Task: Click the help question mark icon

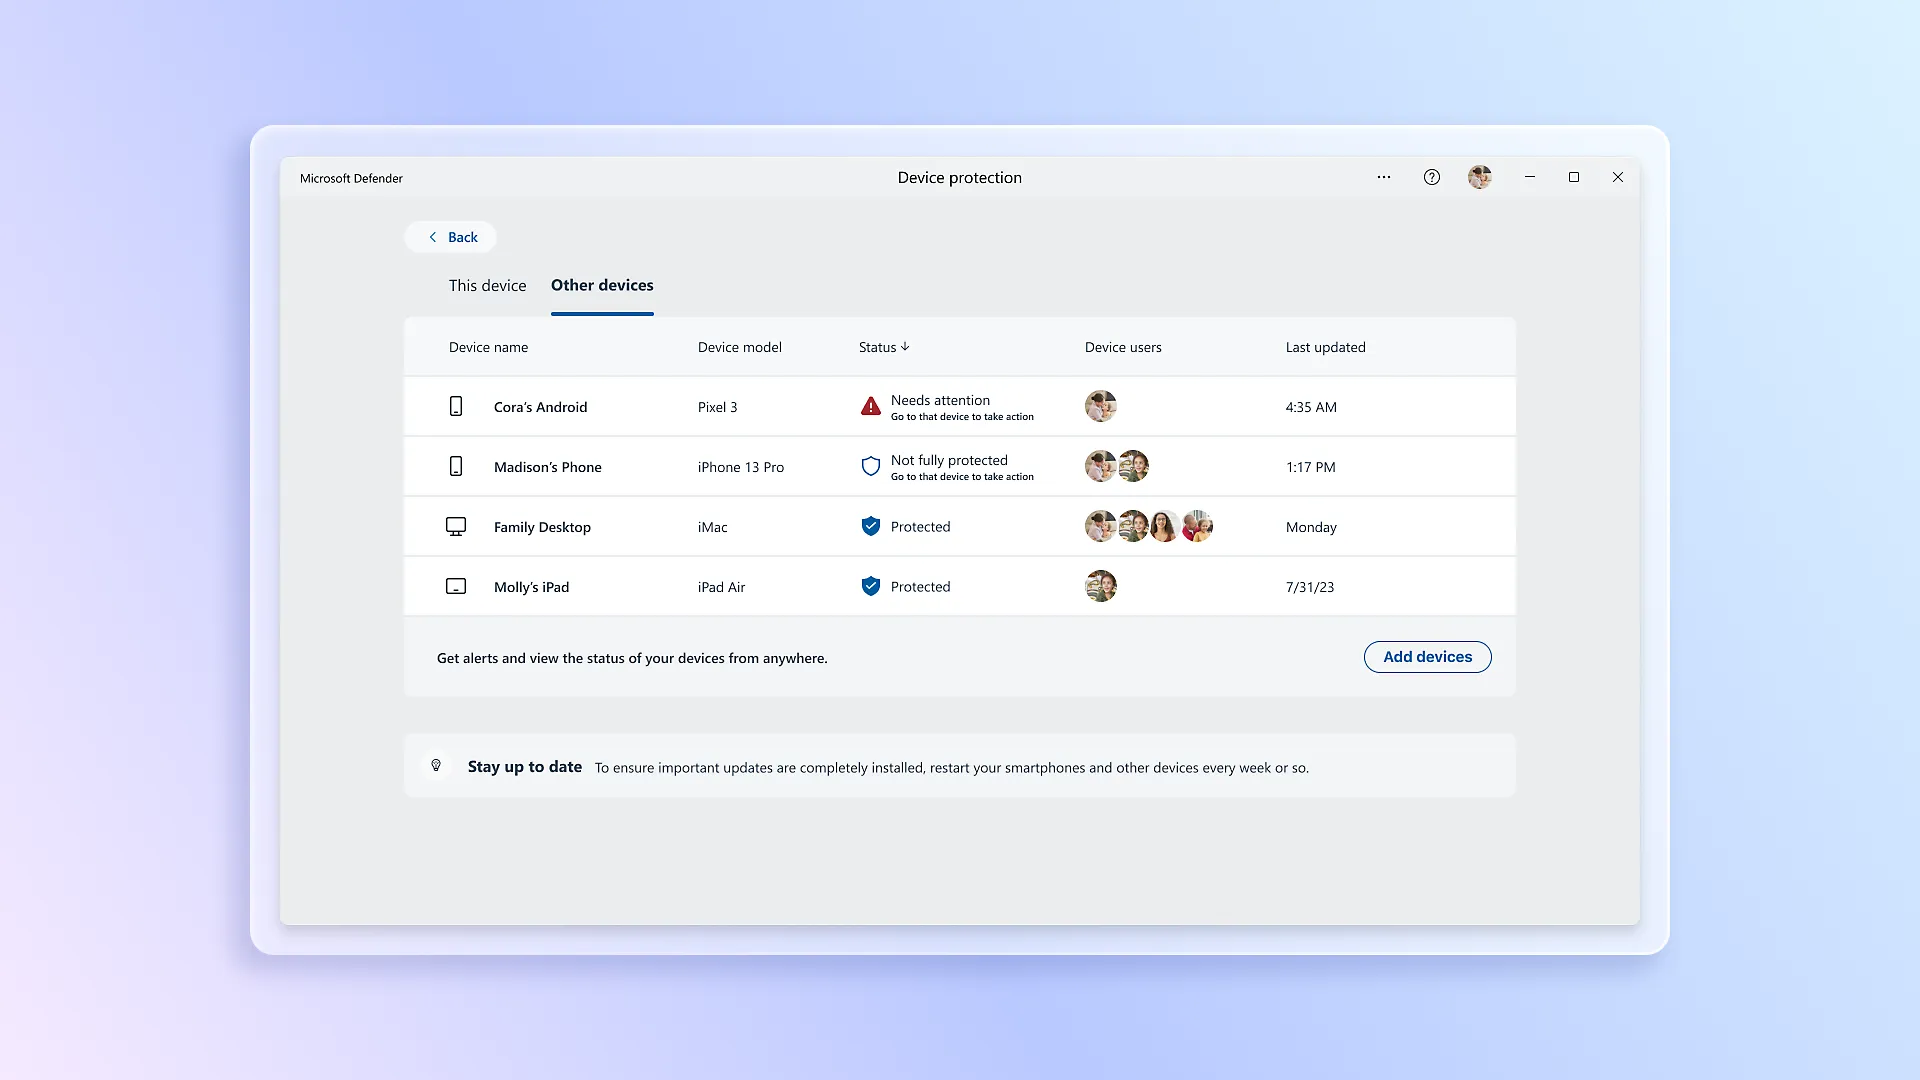Action: (1431, 177)
